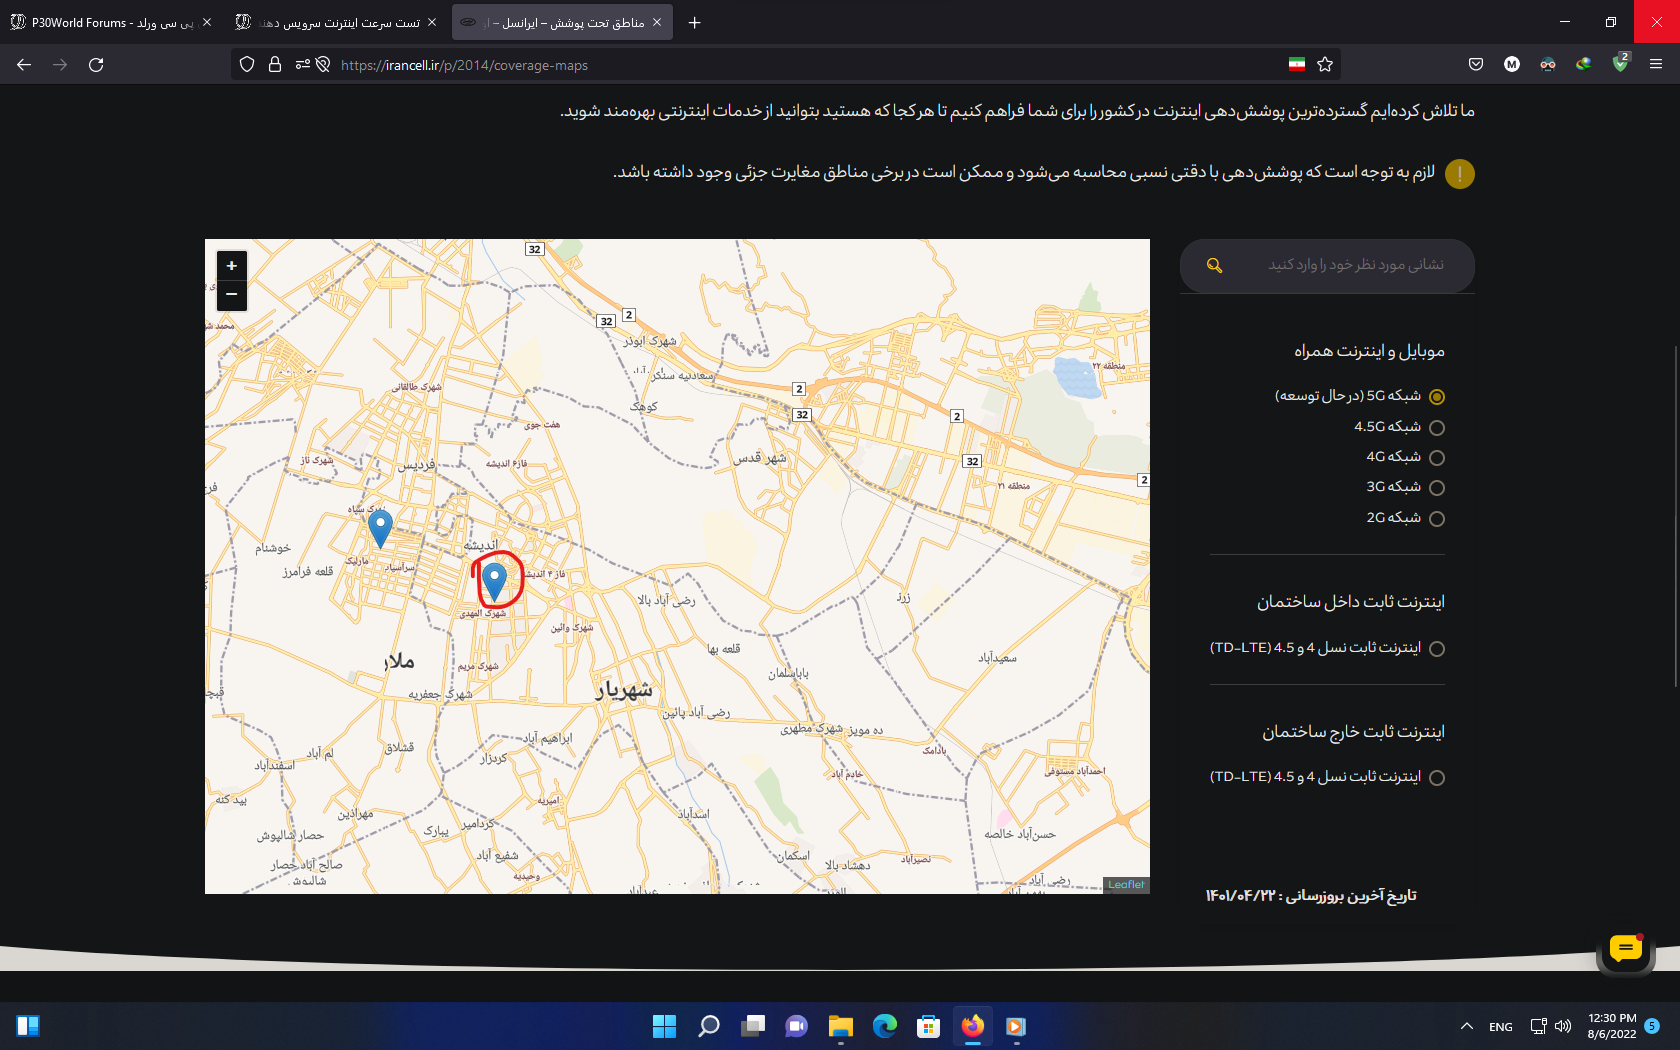Select the 3G network (شبکه 3G) radio option
1680x1050 pixels.
[1437, 488]
